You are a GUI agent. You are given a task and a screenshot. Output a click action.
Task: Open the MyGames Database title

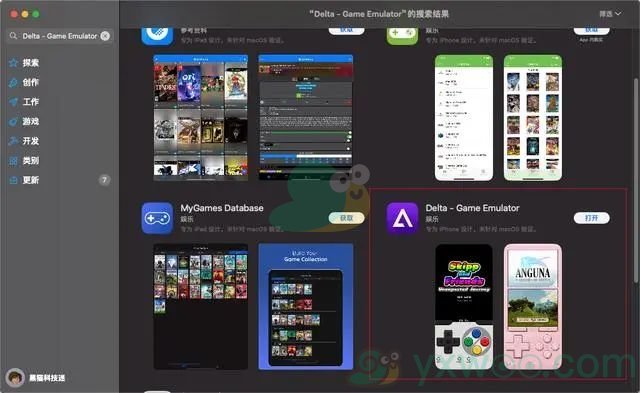click(x=222, y=208)
